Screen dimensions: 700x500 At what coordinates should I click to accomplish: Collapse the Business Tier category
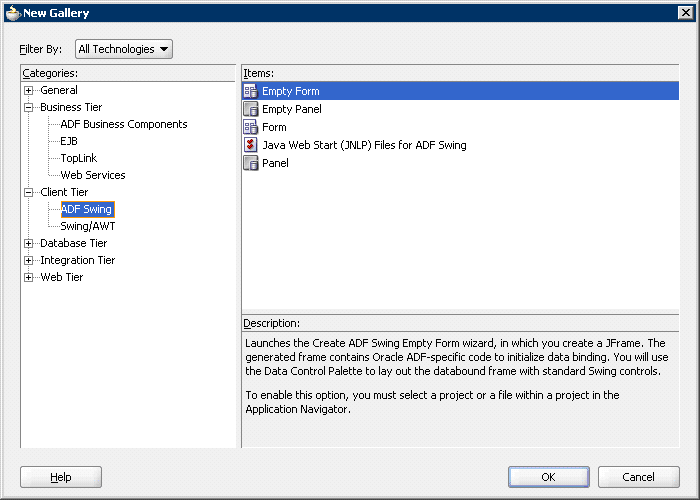(x=29, y=108)
